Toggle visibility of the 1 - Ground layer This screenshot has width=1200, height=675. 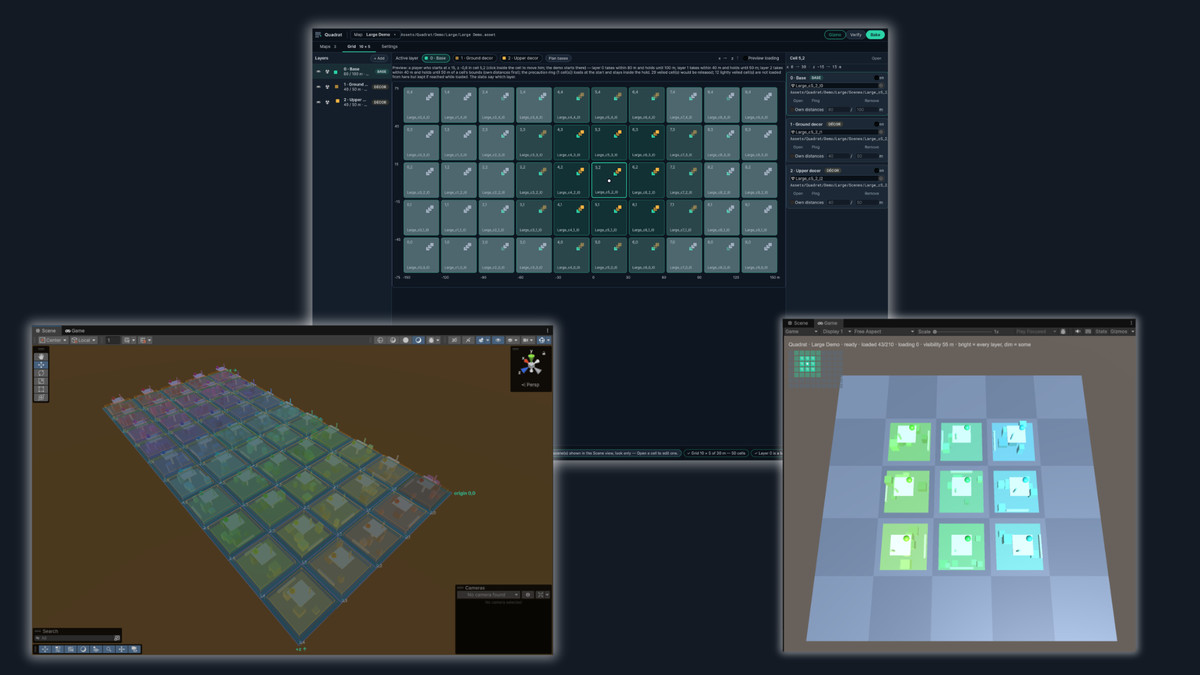click(x=319, y=87)
